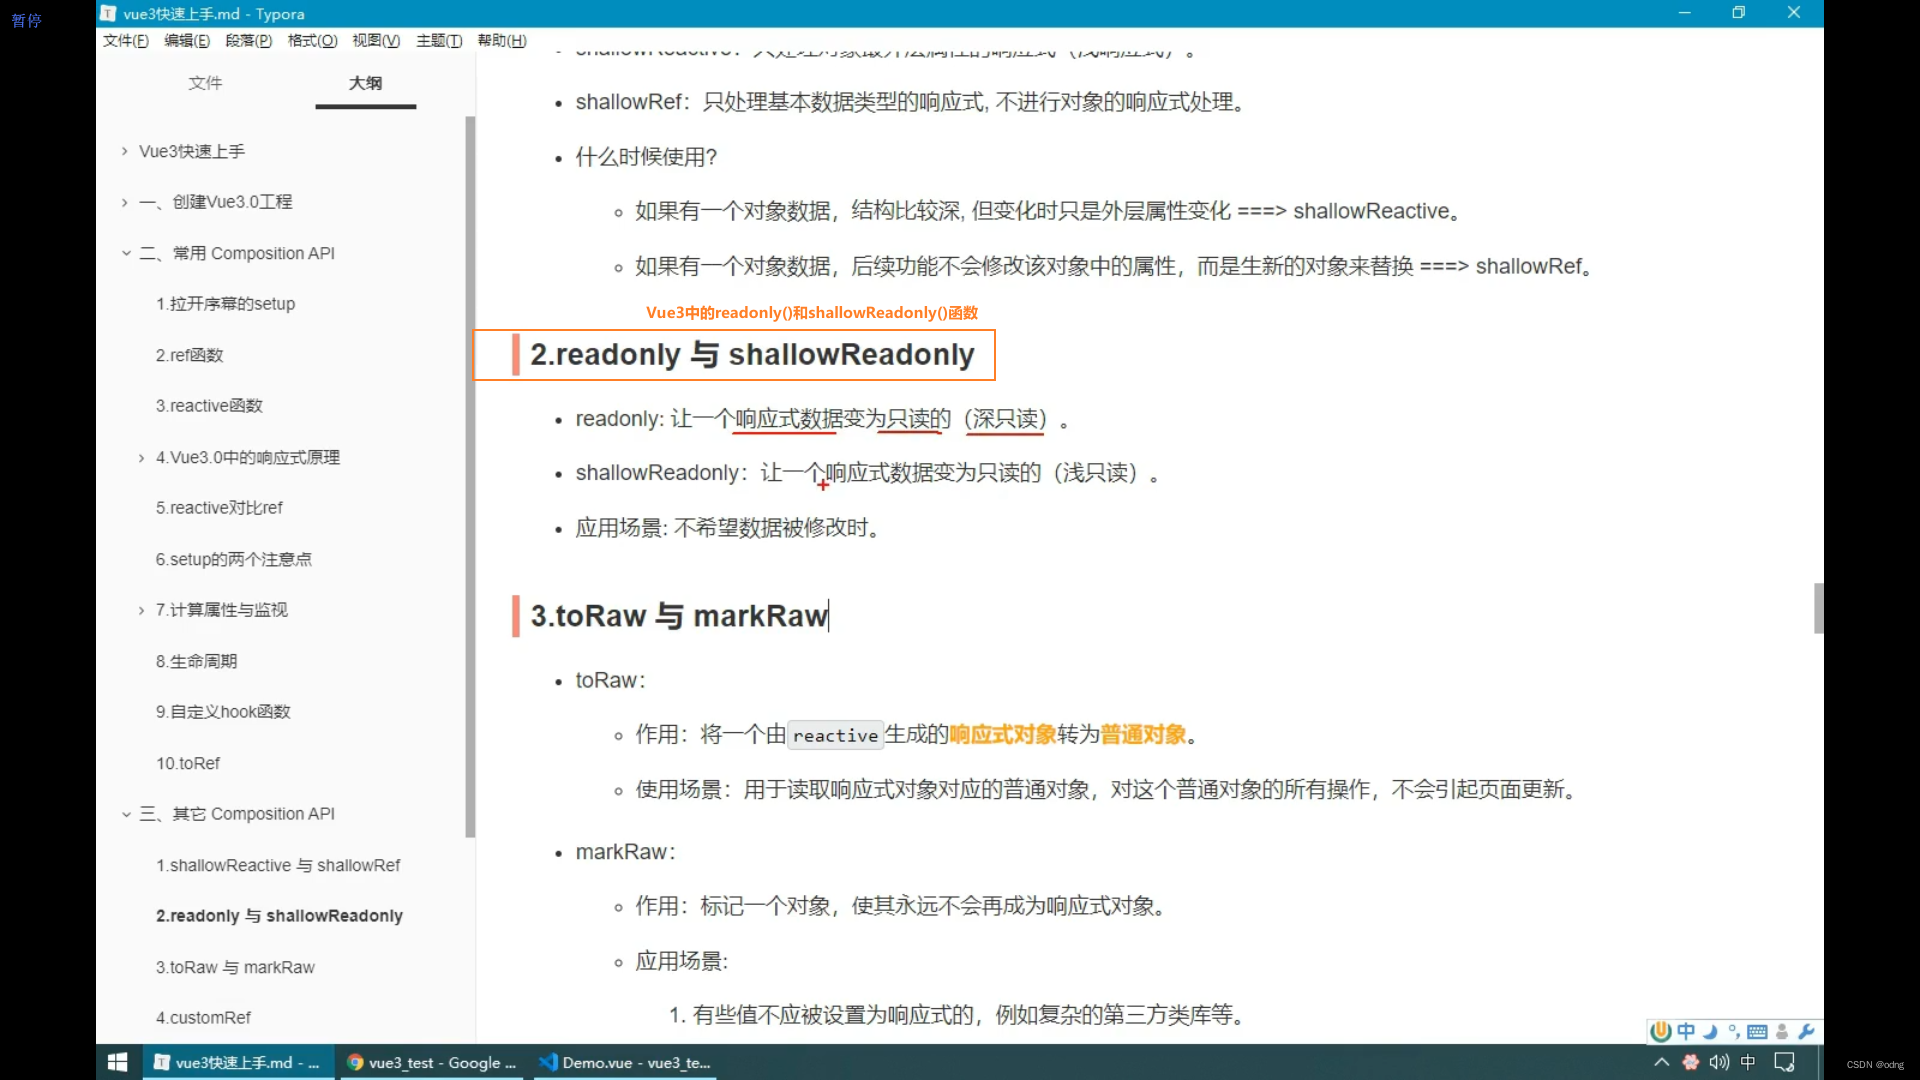The height and width of the screenshot is (1080, 1920).
Task: Jump to 3.reactive函数 in outline
Action: pyautogui.click(x=209, y=406)
